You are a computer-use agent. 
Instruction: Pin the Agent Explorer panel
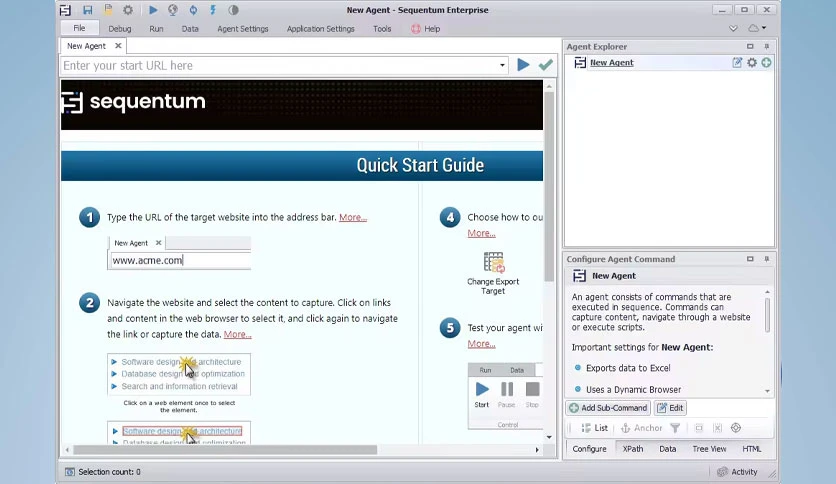[767, 46]
